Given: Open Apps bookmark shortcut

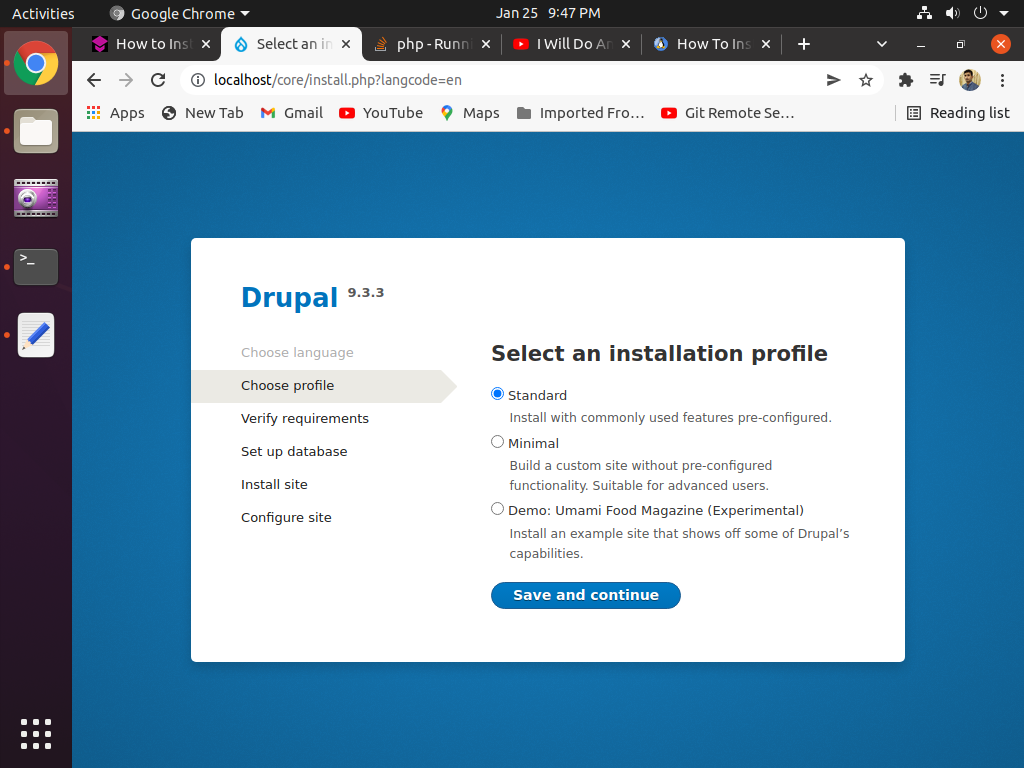Looking at the screenshot, I should [116, 113].
